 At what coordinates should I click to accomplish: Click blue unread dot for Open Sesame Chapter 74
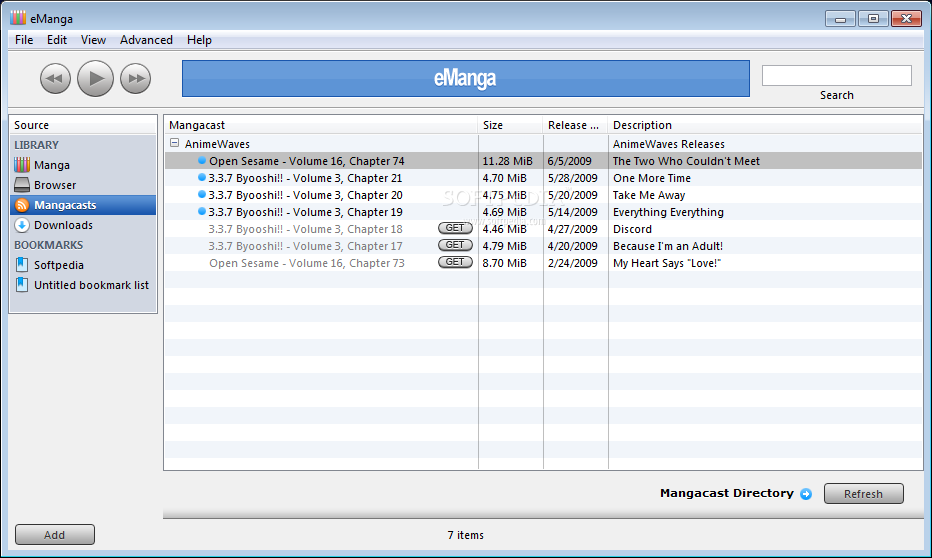pos(202,160)
